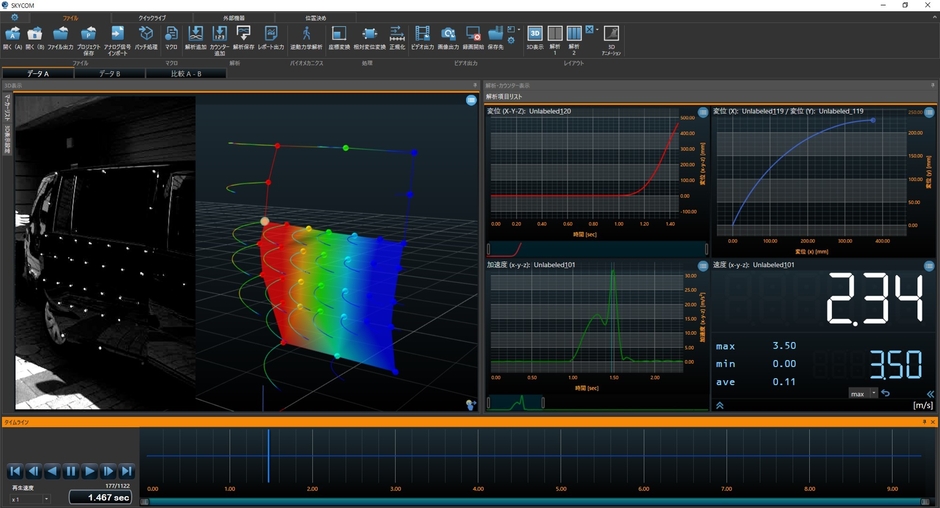Click the 座標変換 coordinate transform icon

tap(339, 37)
